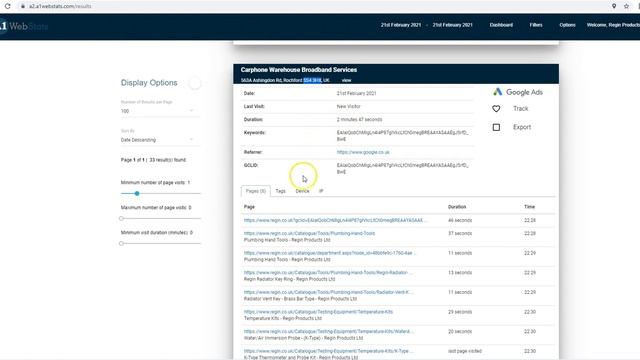Click the 'New Visitor' last visit value
The height and width of the screenshot is (360, 640).
pos(348,107)
